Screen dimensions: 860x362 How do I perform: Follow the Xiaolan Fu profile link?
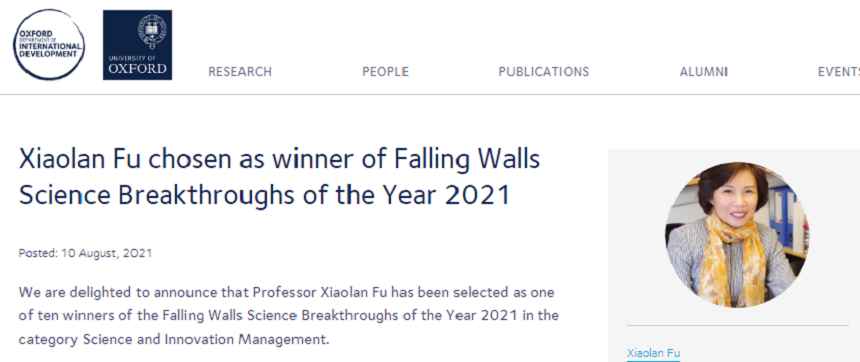tap(653, 353)
